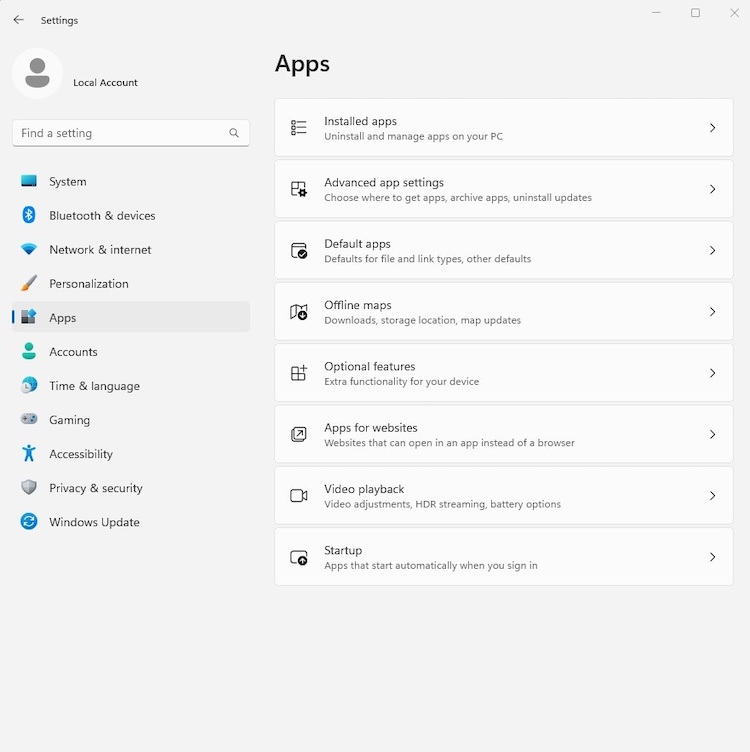Open Windows Update page
The image size is (750, 752).
coord(131,522)
